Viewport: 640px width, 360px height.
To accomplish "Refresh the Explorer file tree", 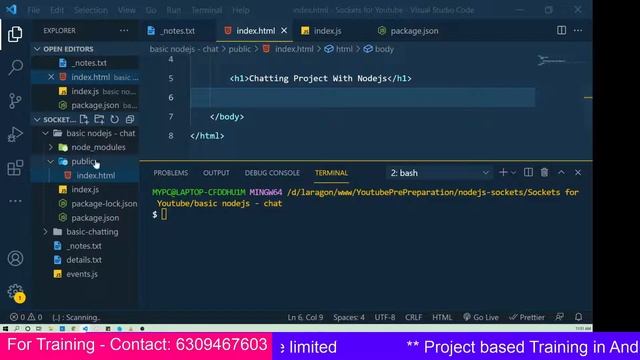I will tap(115, 119).
